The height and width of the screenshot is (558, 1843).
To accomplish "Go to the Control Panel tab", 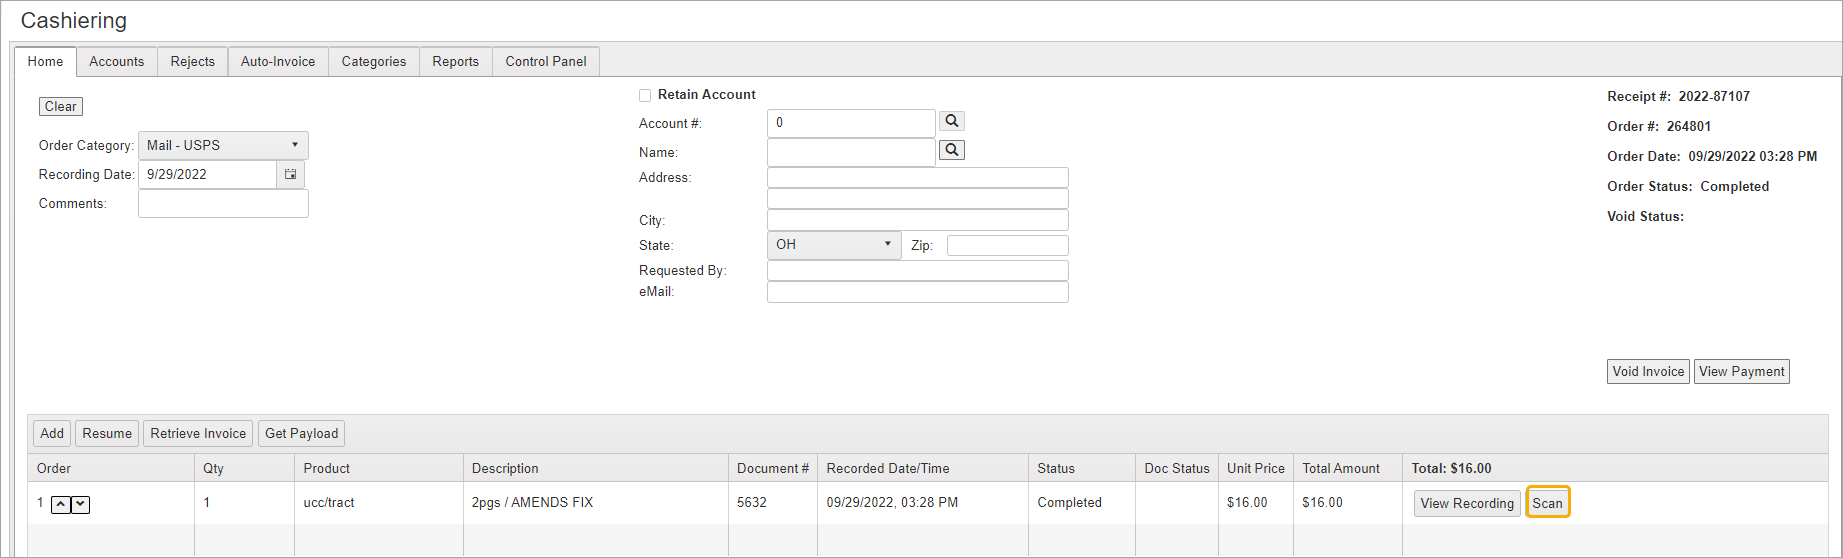I will (546, 62).
